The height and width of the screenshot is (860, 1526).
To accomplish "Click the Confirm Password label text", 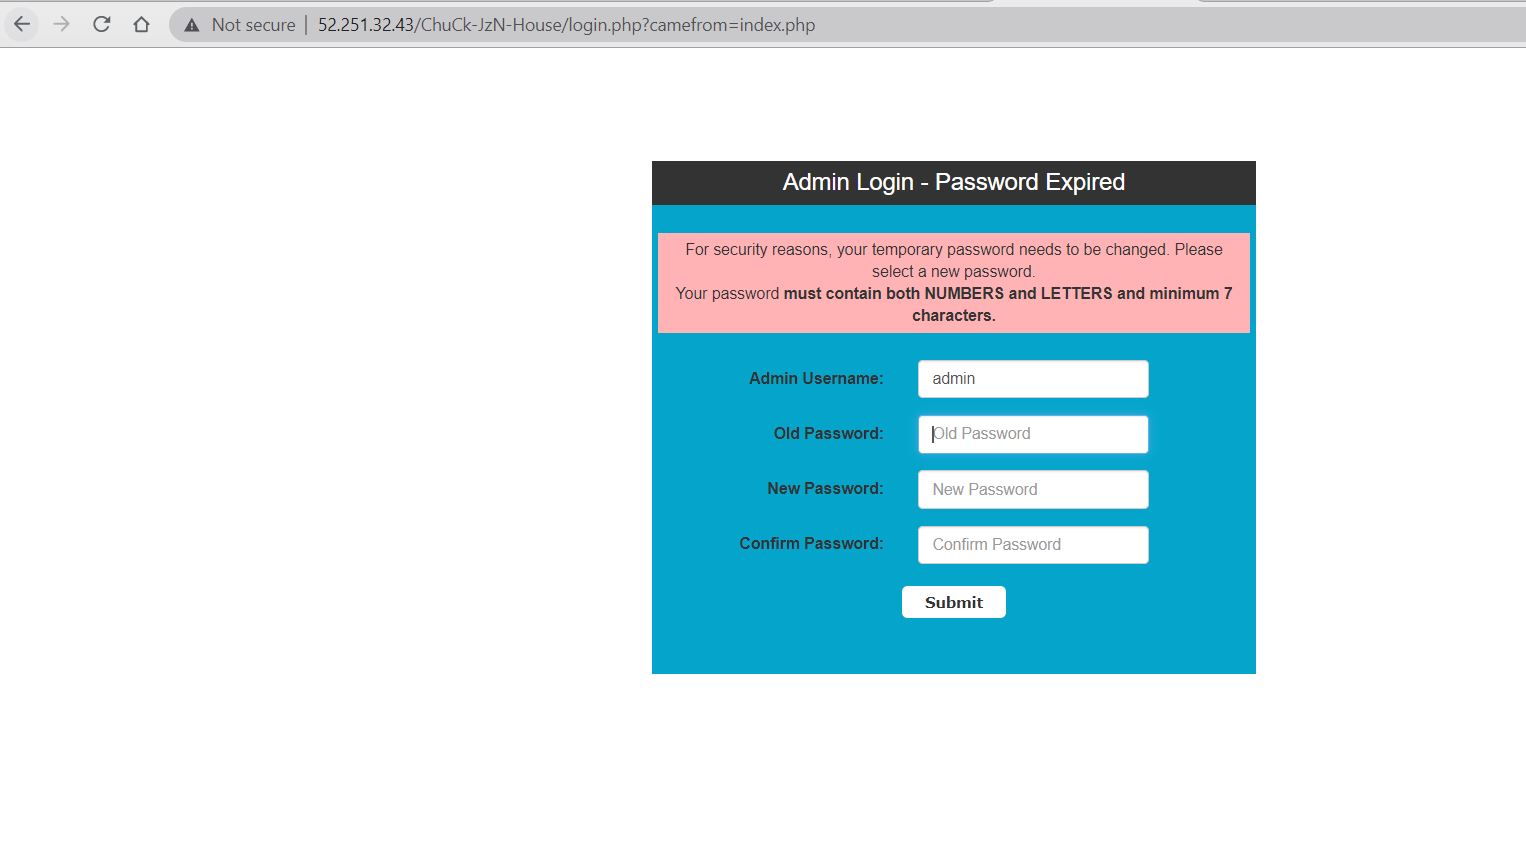I will (x=811, y=543).
